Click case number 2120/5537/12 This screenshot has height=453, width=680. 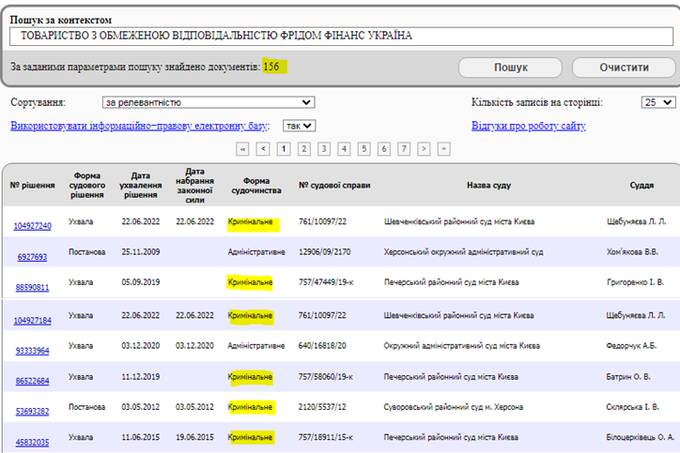click(322, 407)
